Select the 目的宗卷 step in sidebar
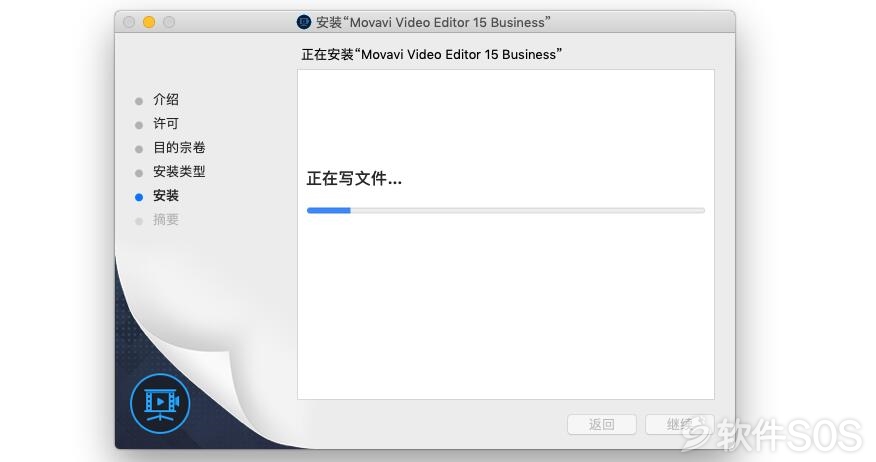The image size is (876, 462). [x=179, y=148]
